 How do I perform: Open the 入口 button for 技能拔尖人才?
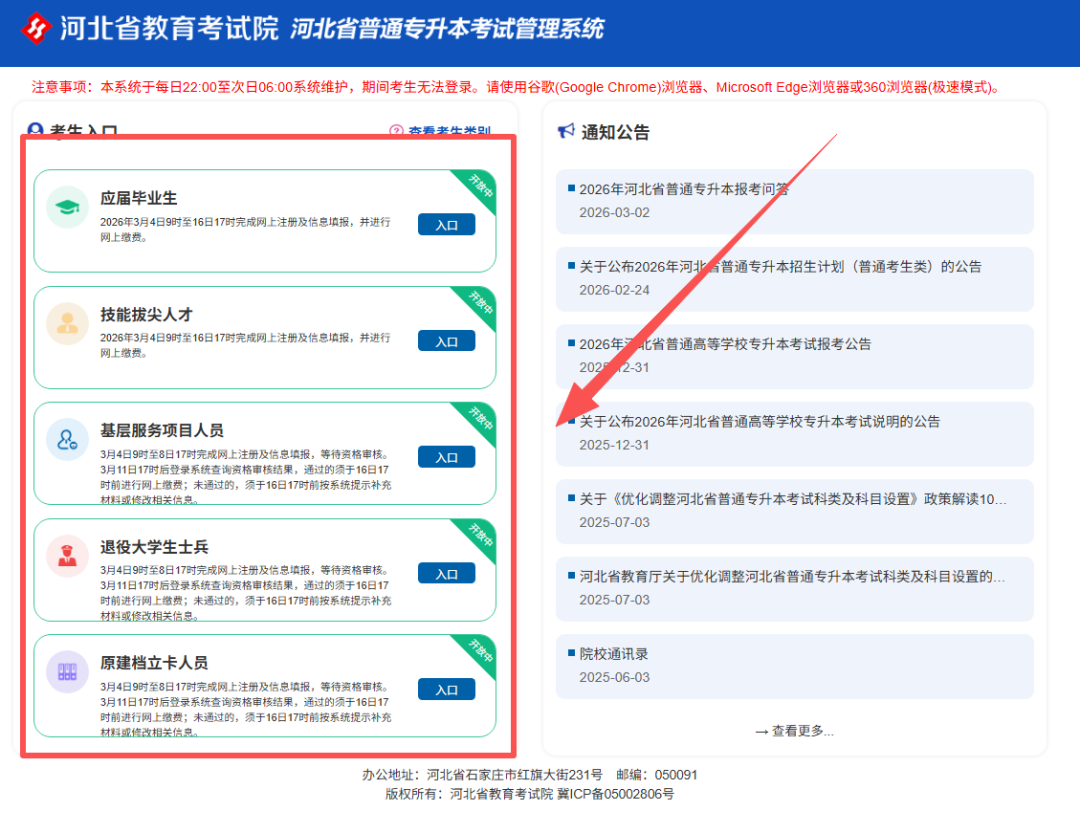(x=446, y=341)
